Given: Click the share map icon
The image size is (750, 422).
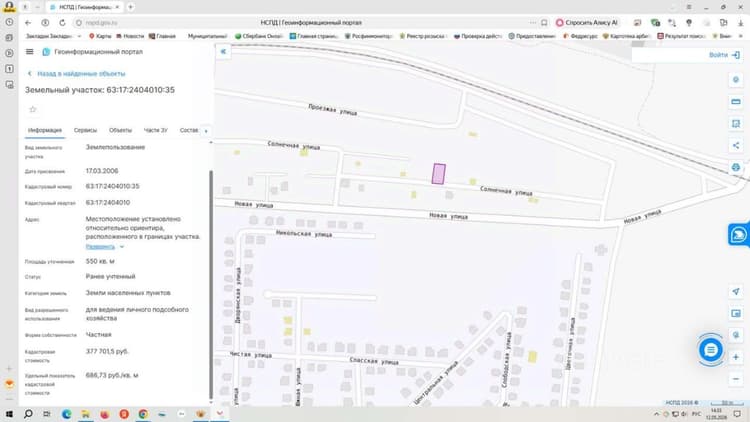Looking at the screenshot, I should [736, 145].
